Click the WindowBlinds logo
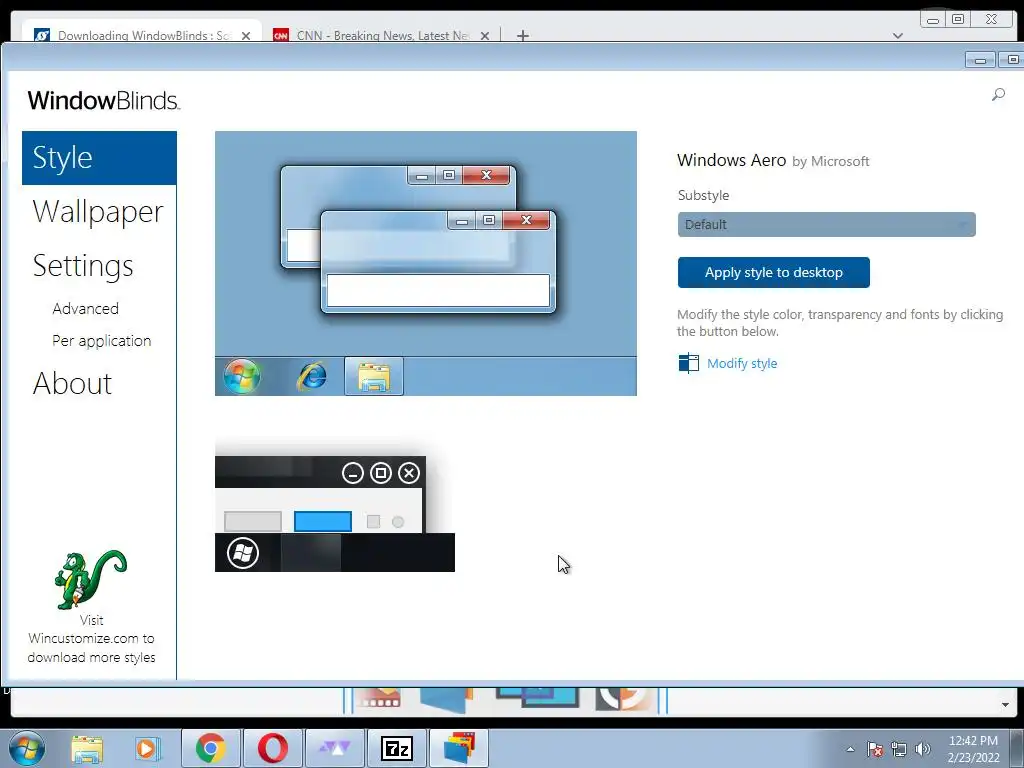This screenshot has width=1024, height=768. tap(104, 101)
